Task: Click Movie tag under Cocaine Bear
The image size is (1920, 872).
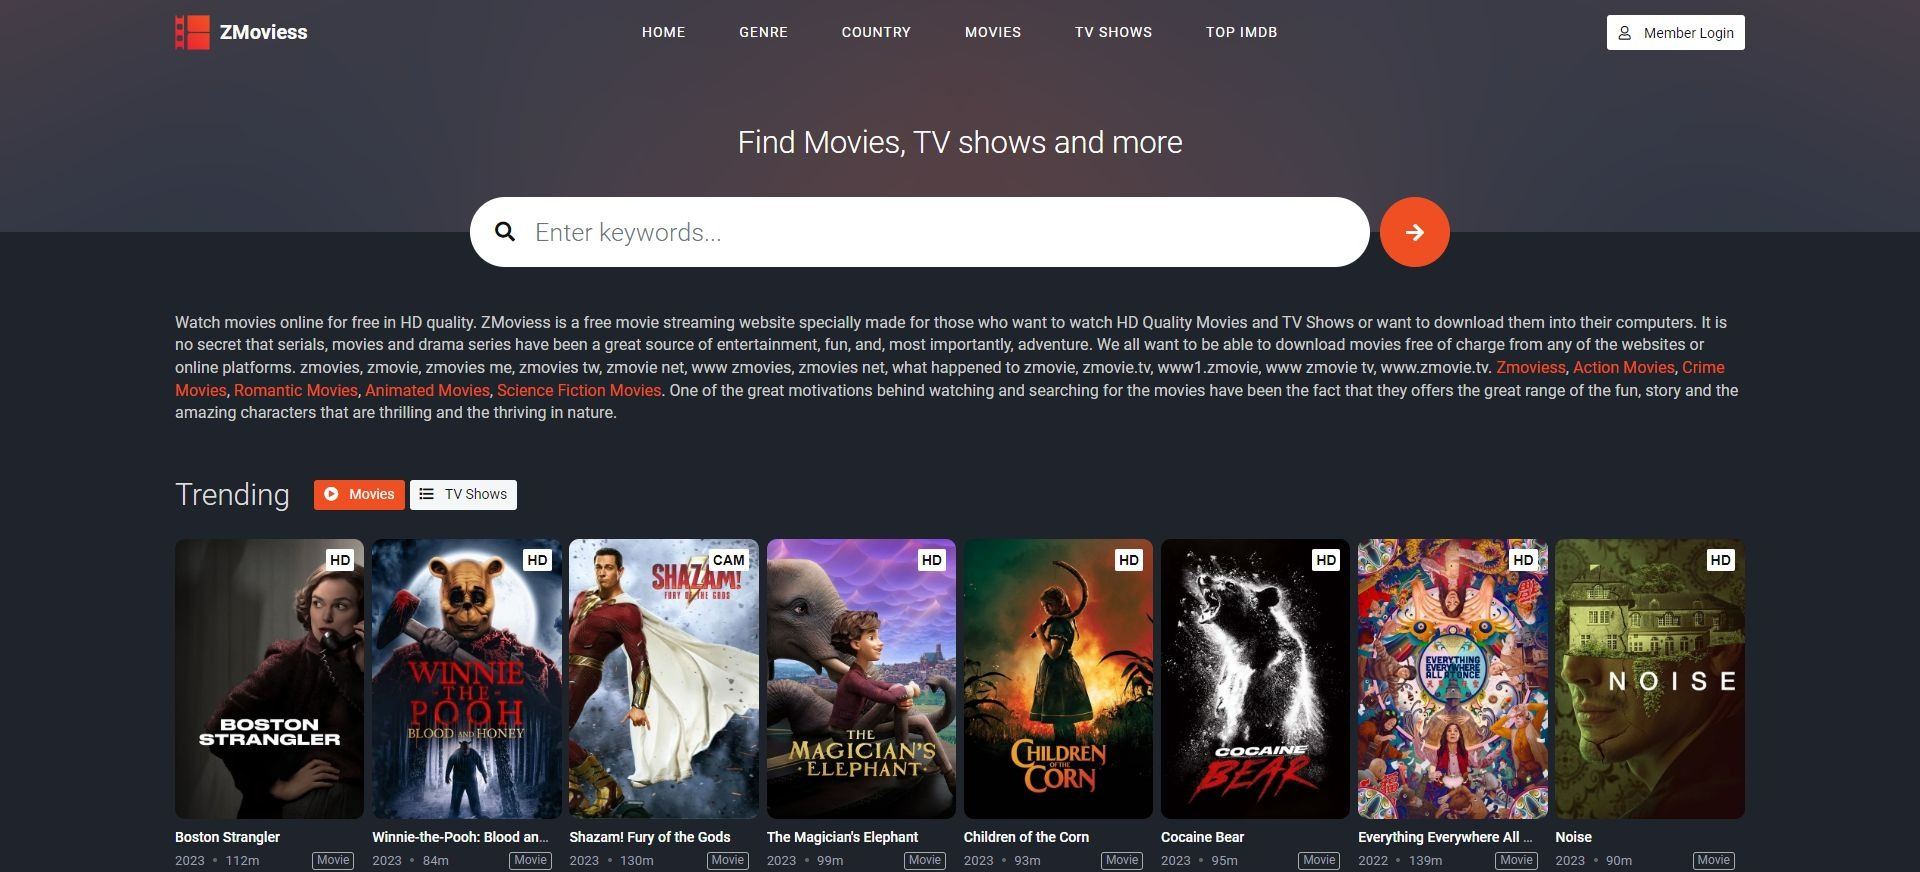Action: (x=1319, y=860)
